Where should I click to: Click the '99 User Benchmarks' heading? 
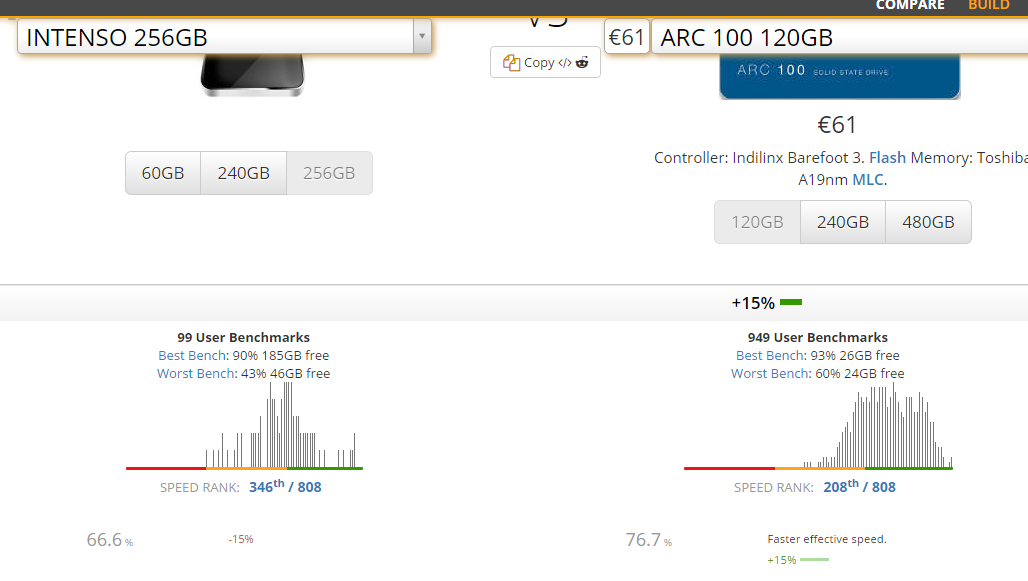point(243,338)
